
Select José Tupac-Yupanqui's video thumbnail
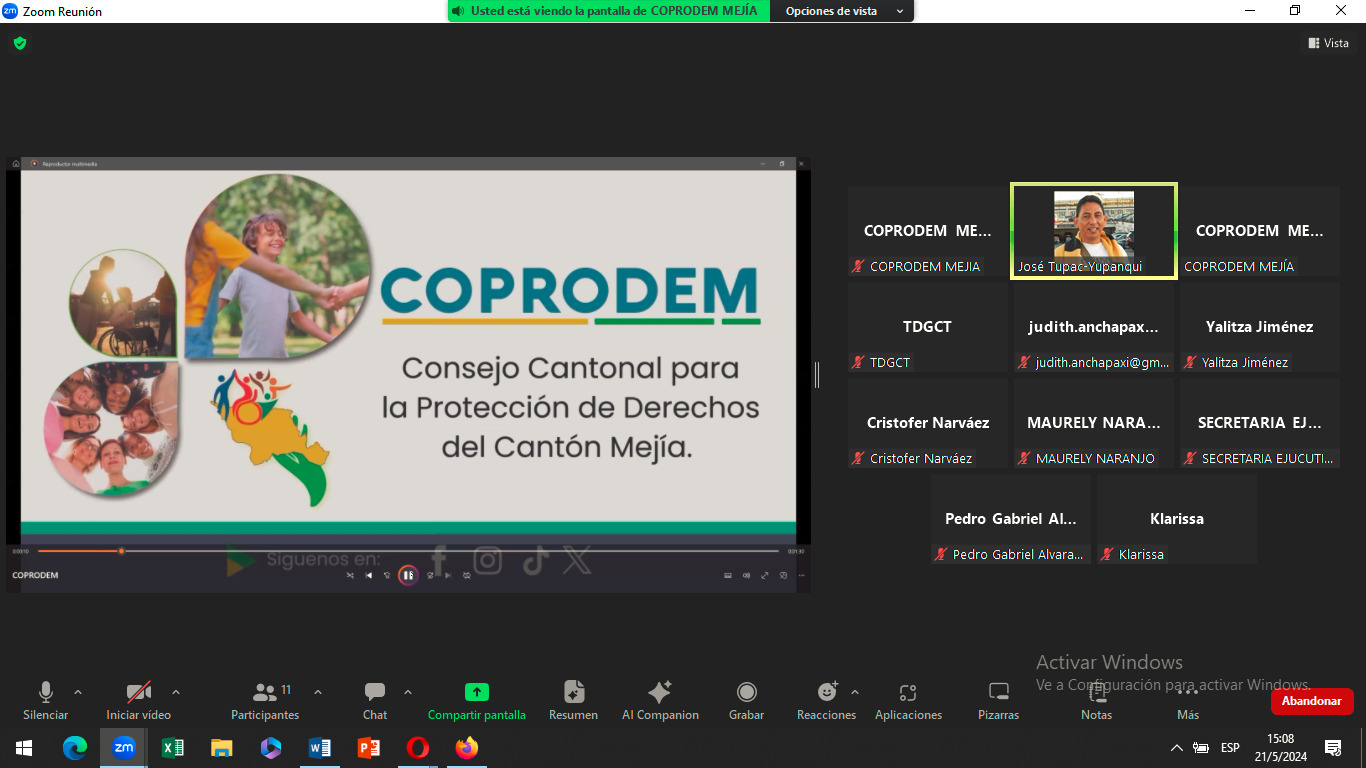coord(1093,230)
